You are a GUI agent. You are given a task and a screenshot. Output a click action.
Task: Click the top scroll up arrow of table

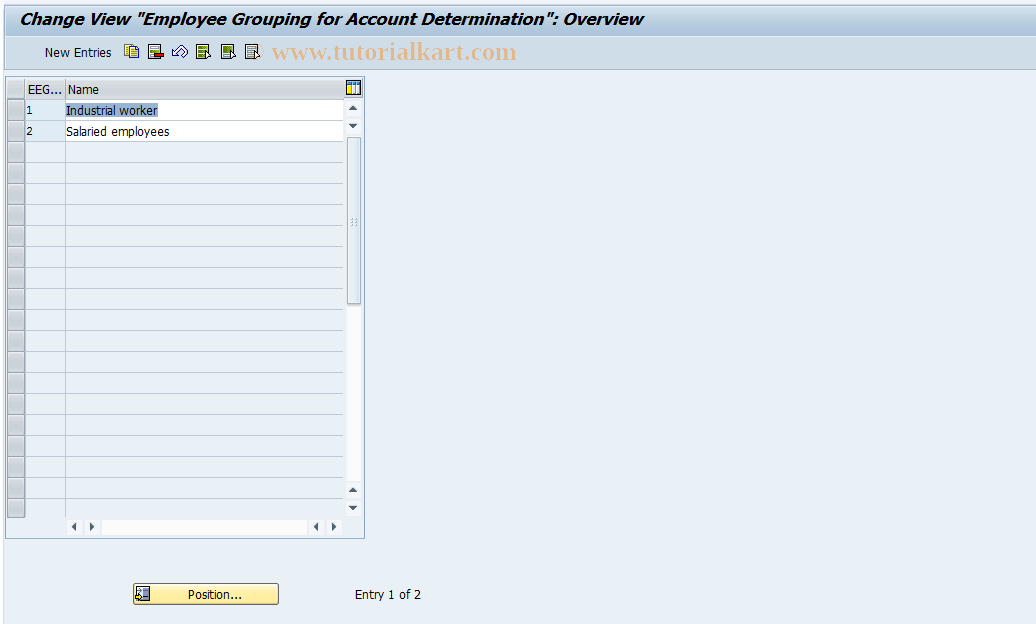click(x=353, y=108)
